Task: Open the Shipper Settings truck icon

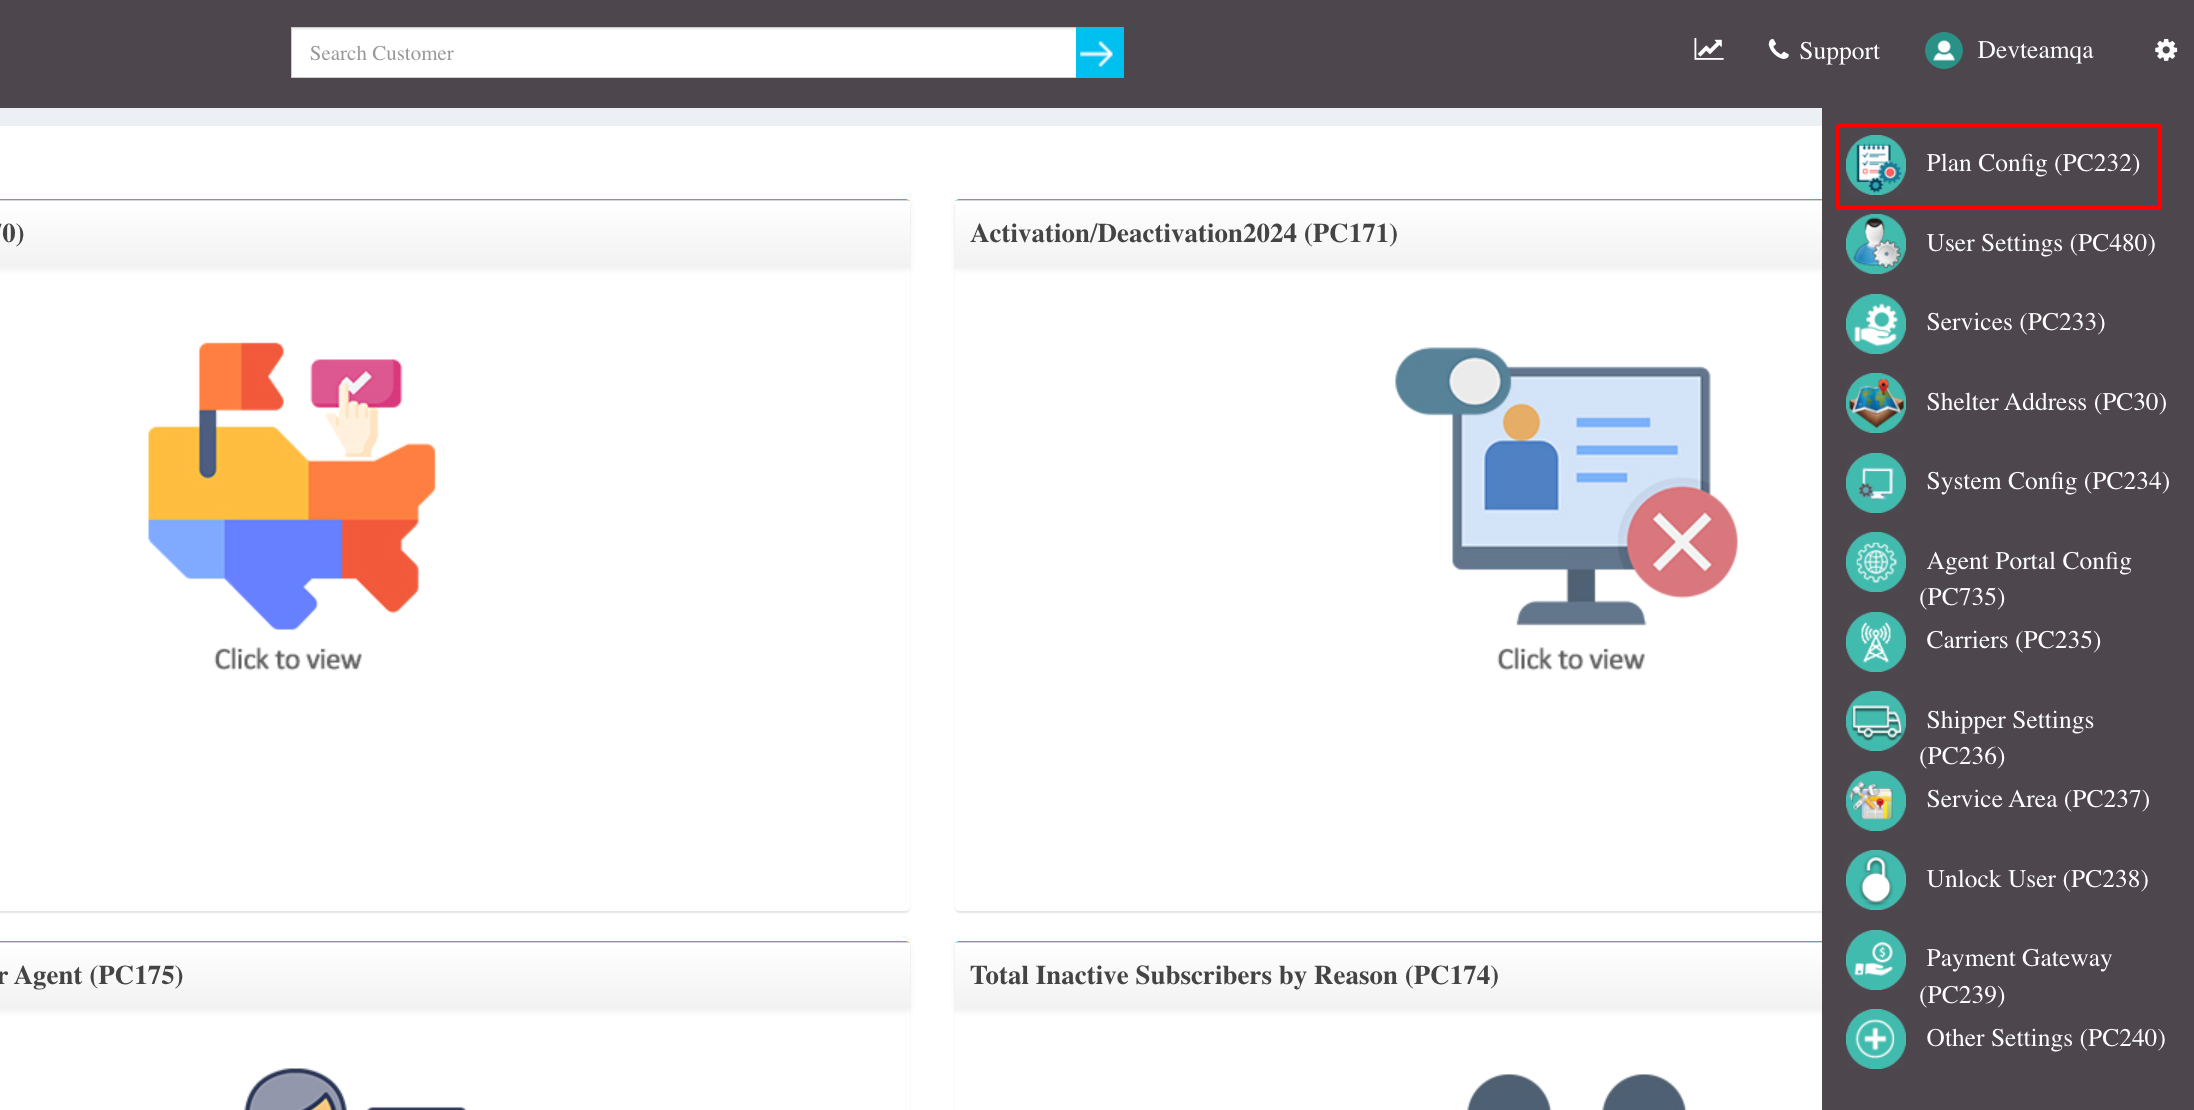Action: 1876,721
